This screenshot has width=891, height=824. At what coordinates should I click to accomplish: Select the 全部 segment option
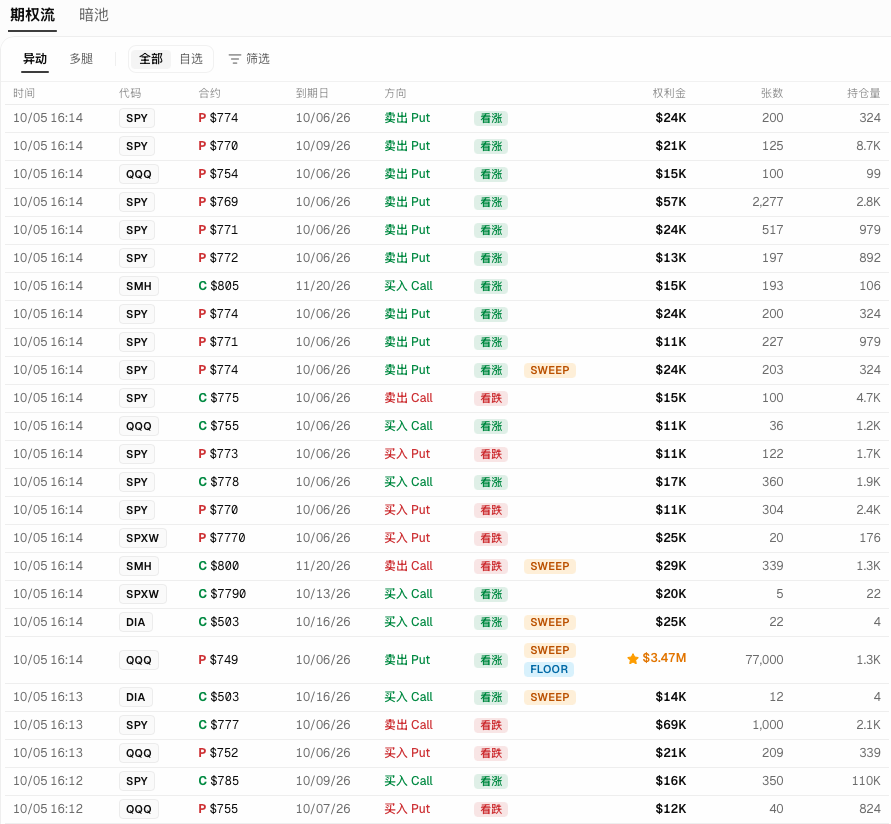(151, 59)
